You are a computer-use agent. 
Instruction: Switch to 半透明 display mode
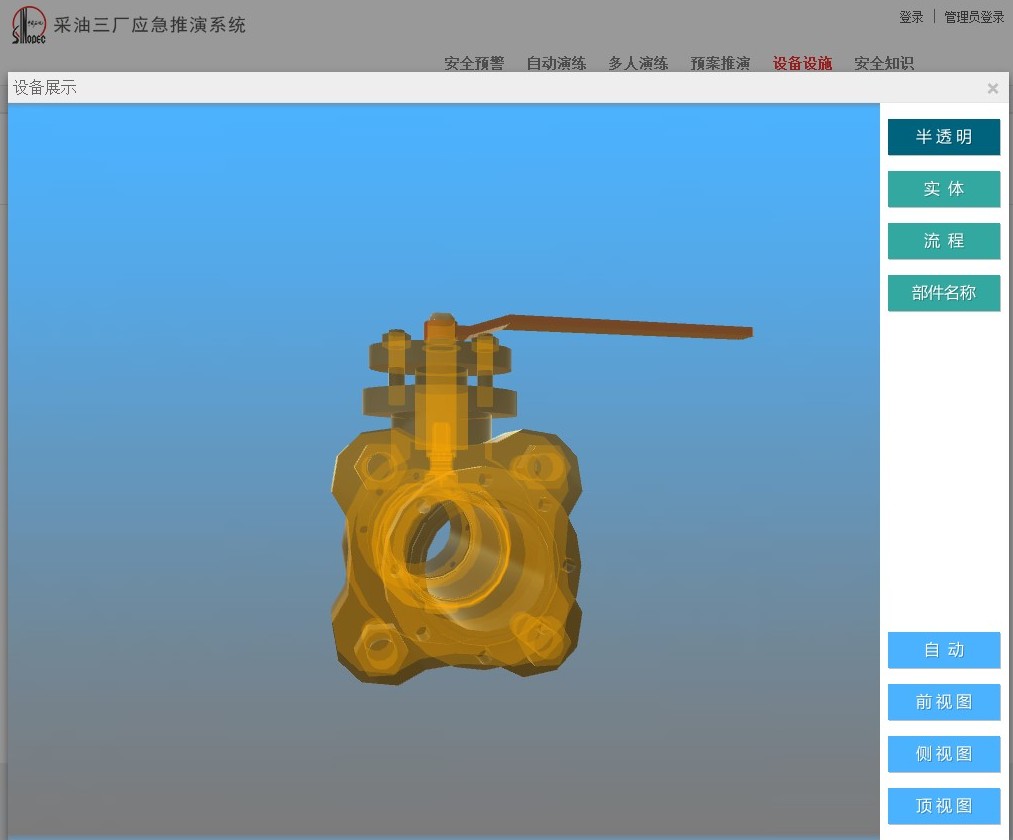tap(943, 137)
